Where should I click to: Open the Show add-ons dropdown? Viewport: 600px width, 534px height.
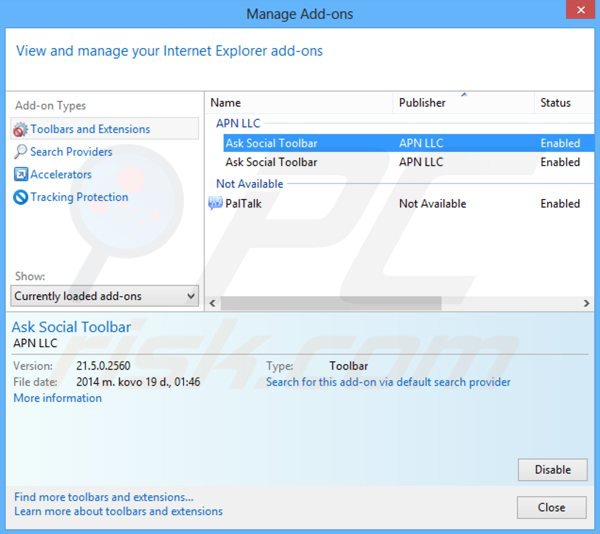(x=104, y=296)
